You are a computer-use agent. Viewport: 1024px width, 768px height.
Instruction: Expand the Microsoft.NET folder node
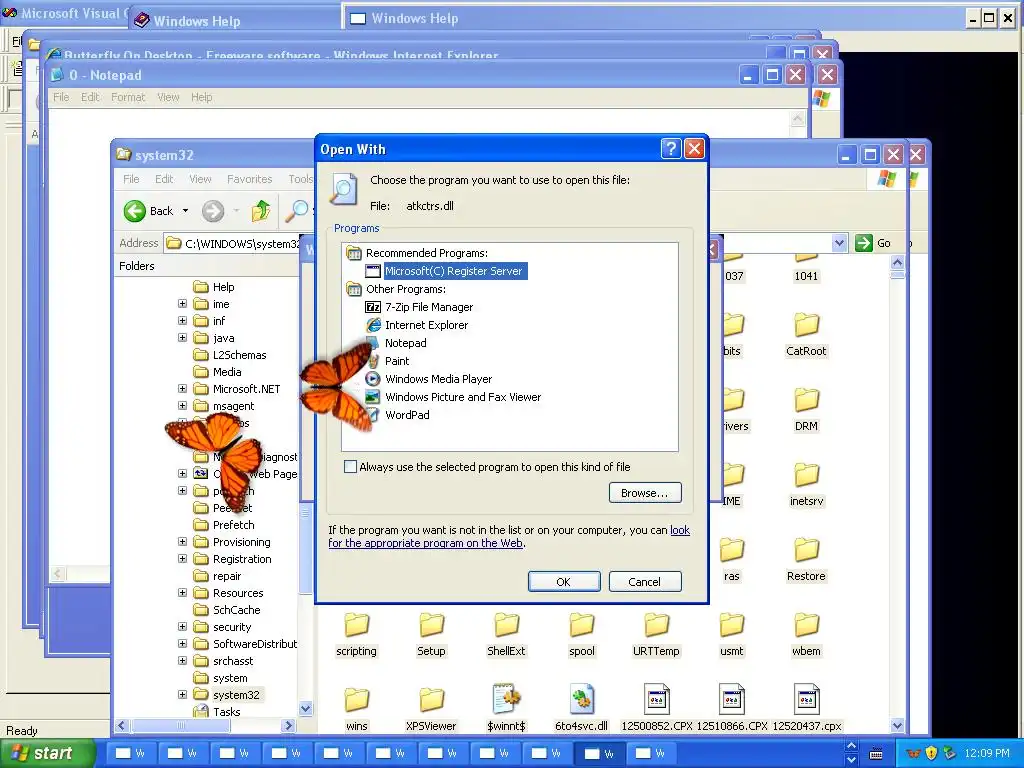pos(182,389)
